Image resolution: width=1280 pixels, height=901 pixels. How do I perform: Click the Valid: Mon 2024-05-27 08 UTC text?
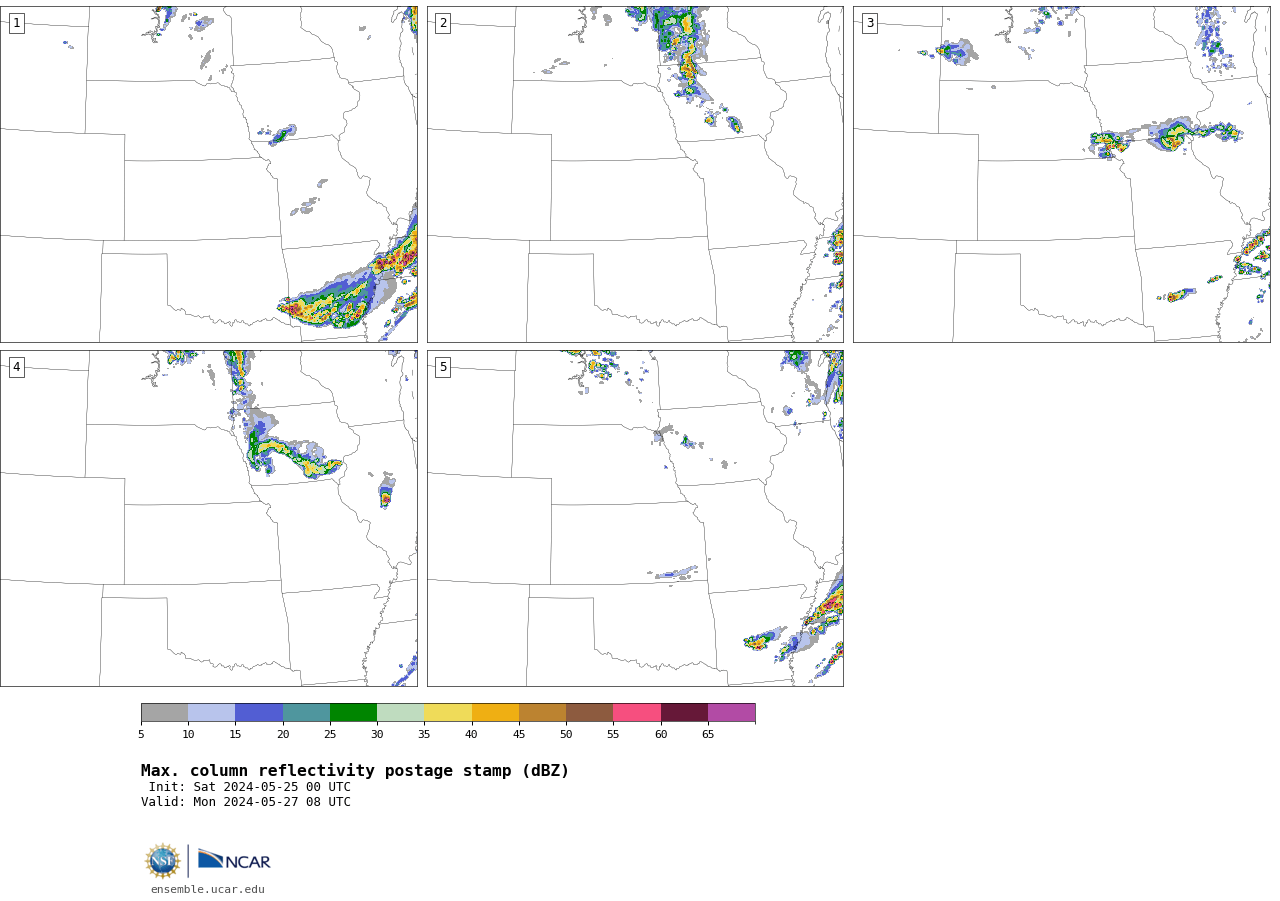246,802
